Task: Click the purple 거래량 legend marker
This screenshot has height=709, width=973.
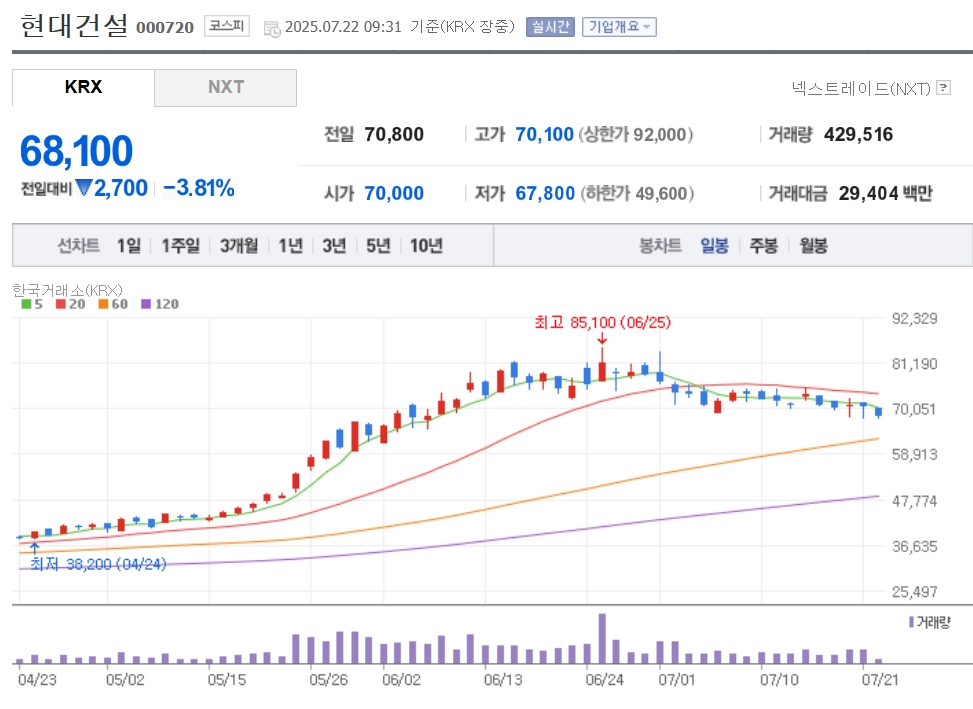Action: pyautogui.click(x=911, y=622)
